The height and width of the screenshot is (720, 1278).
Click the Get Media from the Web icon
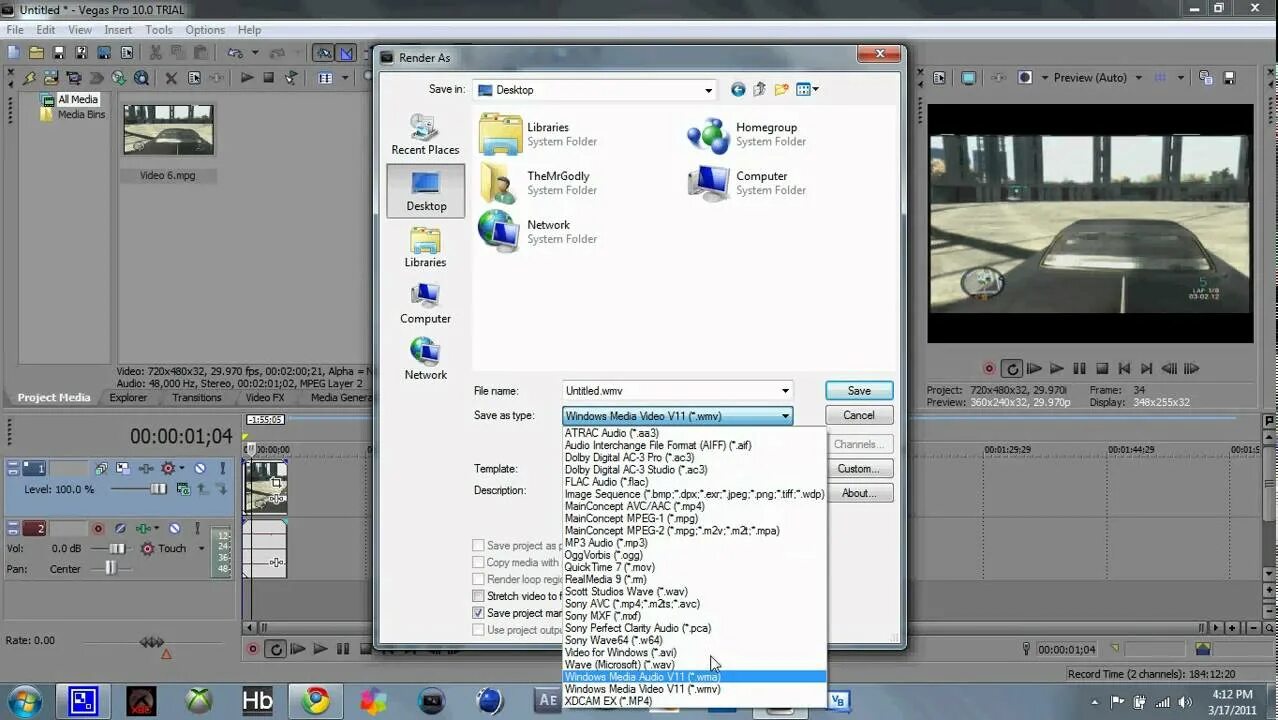coord(142,78)
